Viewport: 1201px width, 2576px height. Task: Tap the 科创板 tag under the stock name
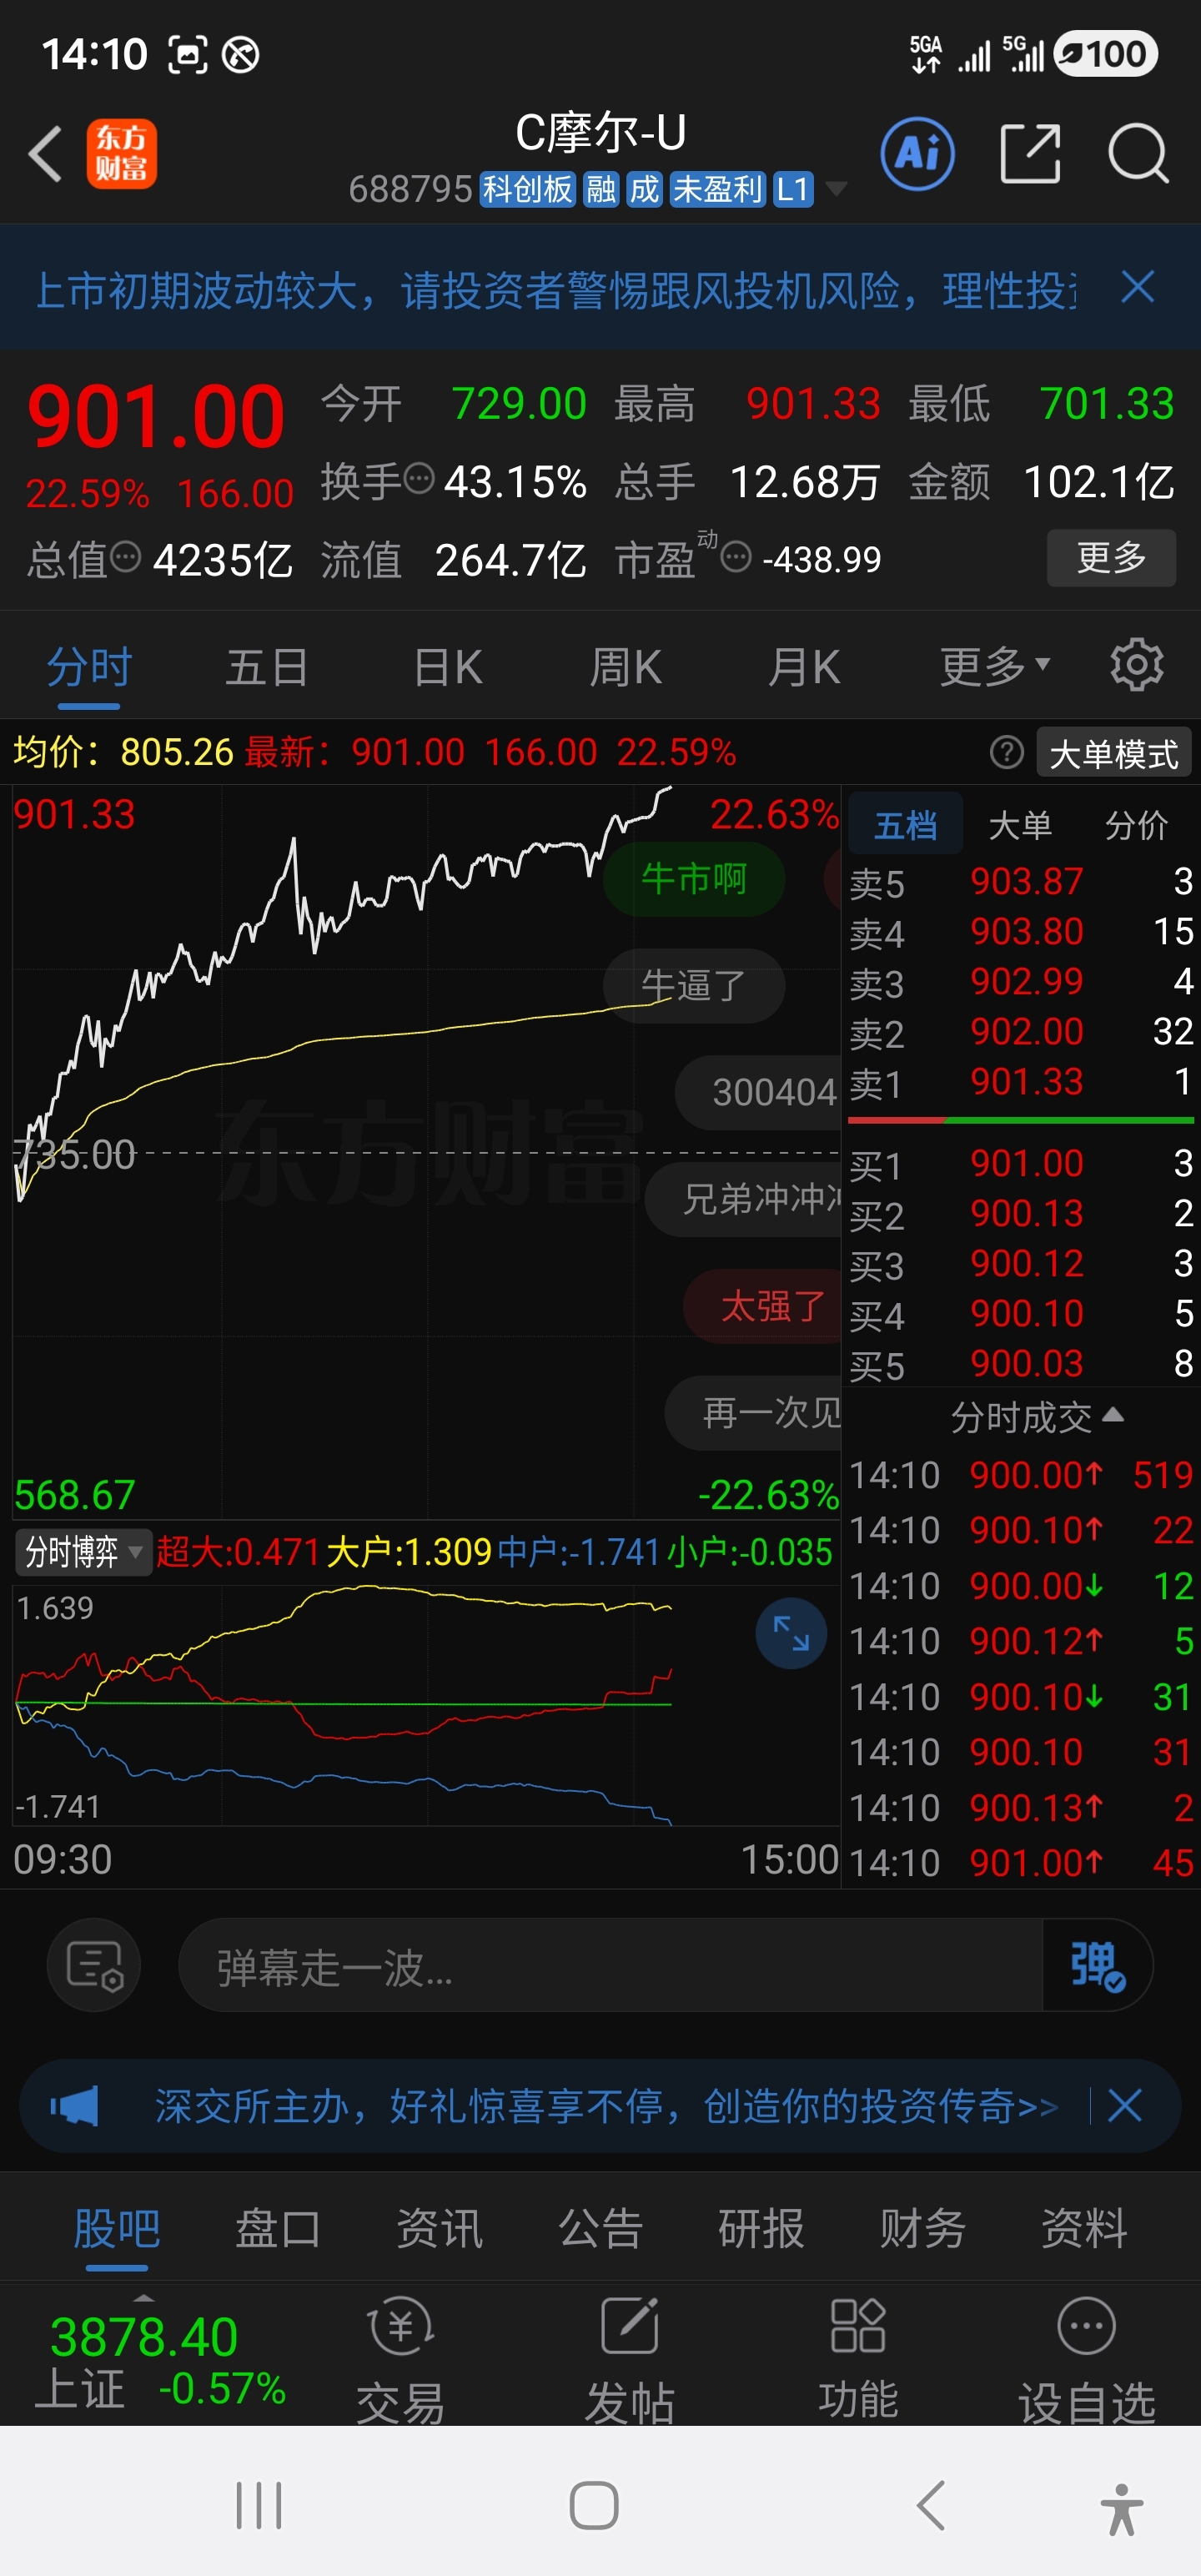click(527, 189)
